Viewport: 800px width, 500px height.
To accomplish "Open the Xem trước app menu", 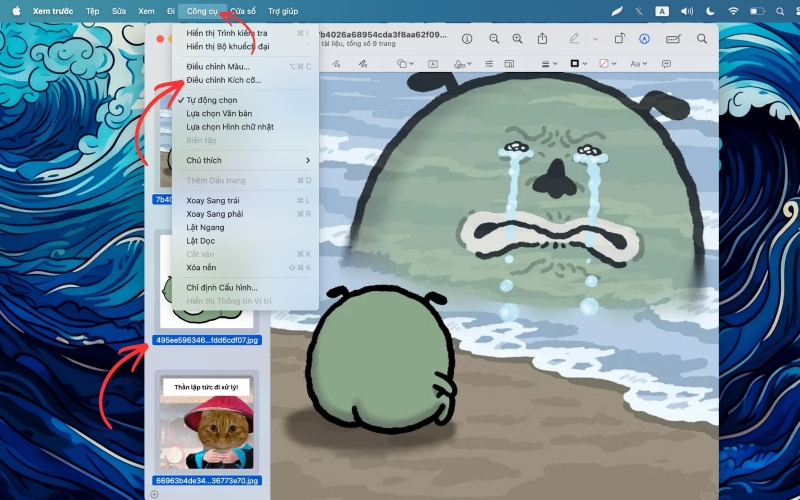I will click(53, 11).
